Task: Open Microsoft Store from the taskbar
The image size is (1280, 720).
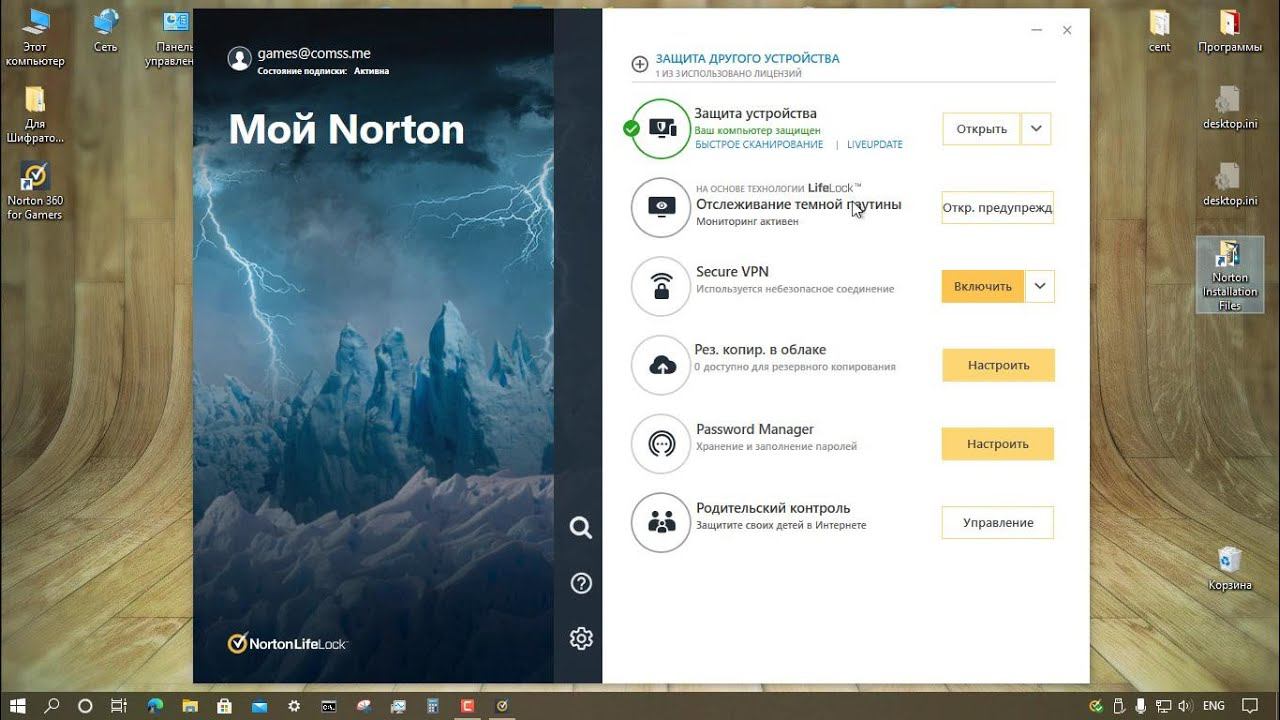Action: (225, 706)
